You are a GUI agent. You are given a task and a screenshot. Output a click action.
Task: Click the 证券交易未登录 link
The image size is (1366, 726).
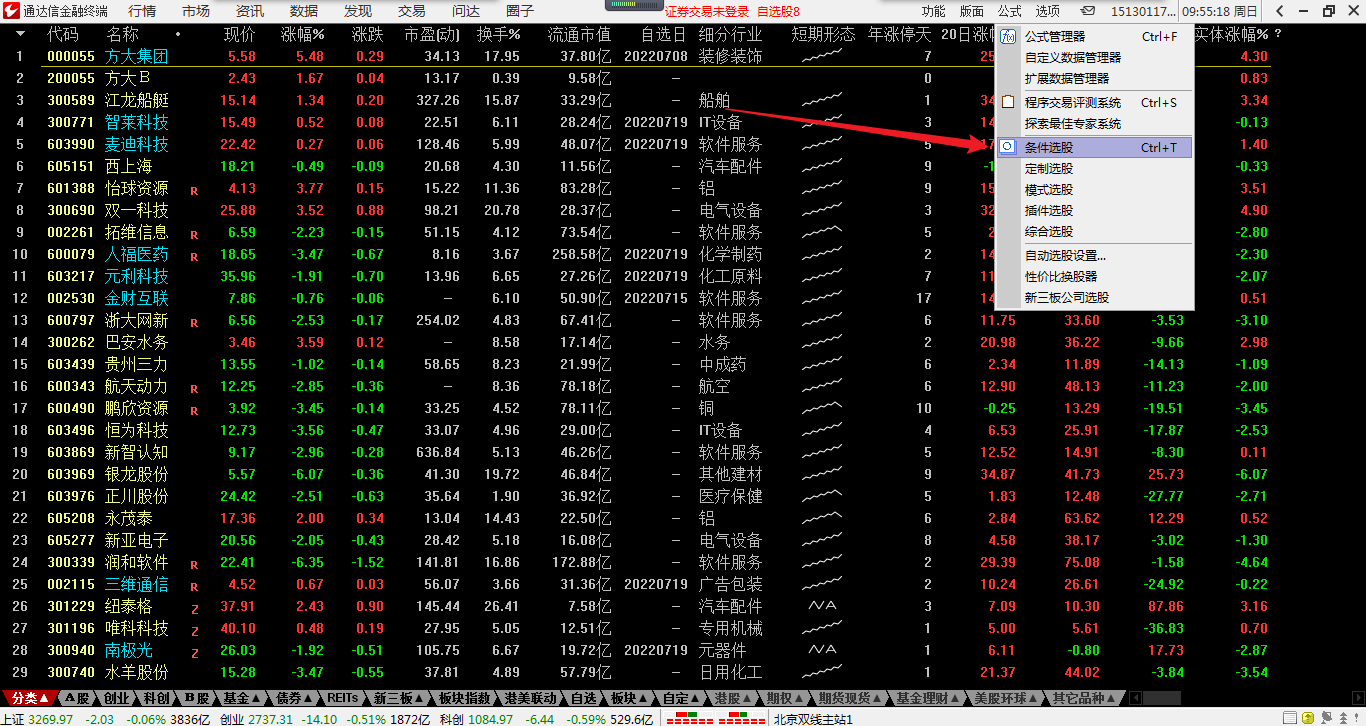[706, 11]
